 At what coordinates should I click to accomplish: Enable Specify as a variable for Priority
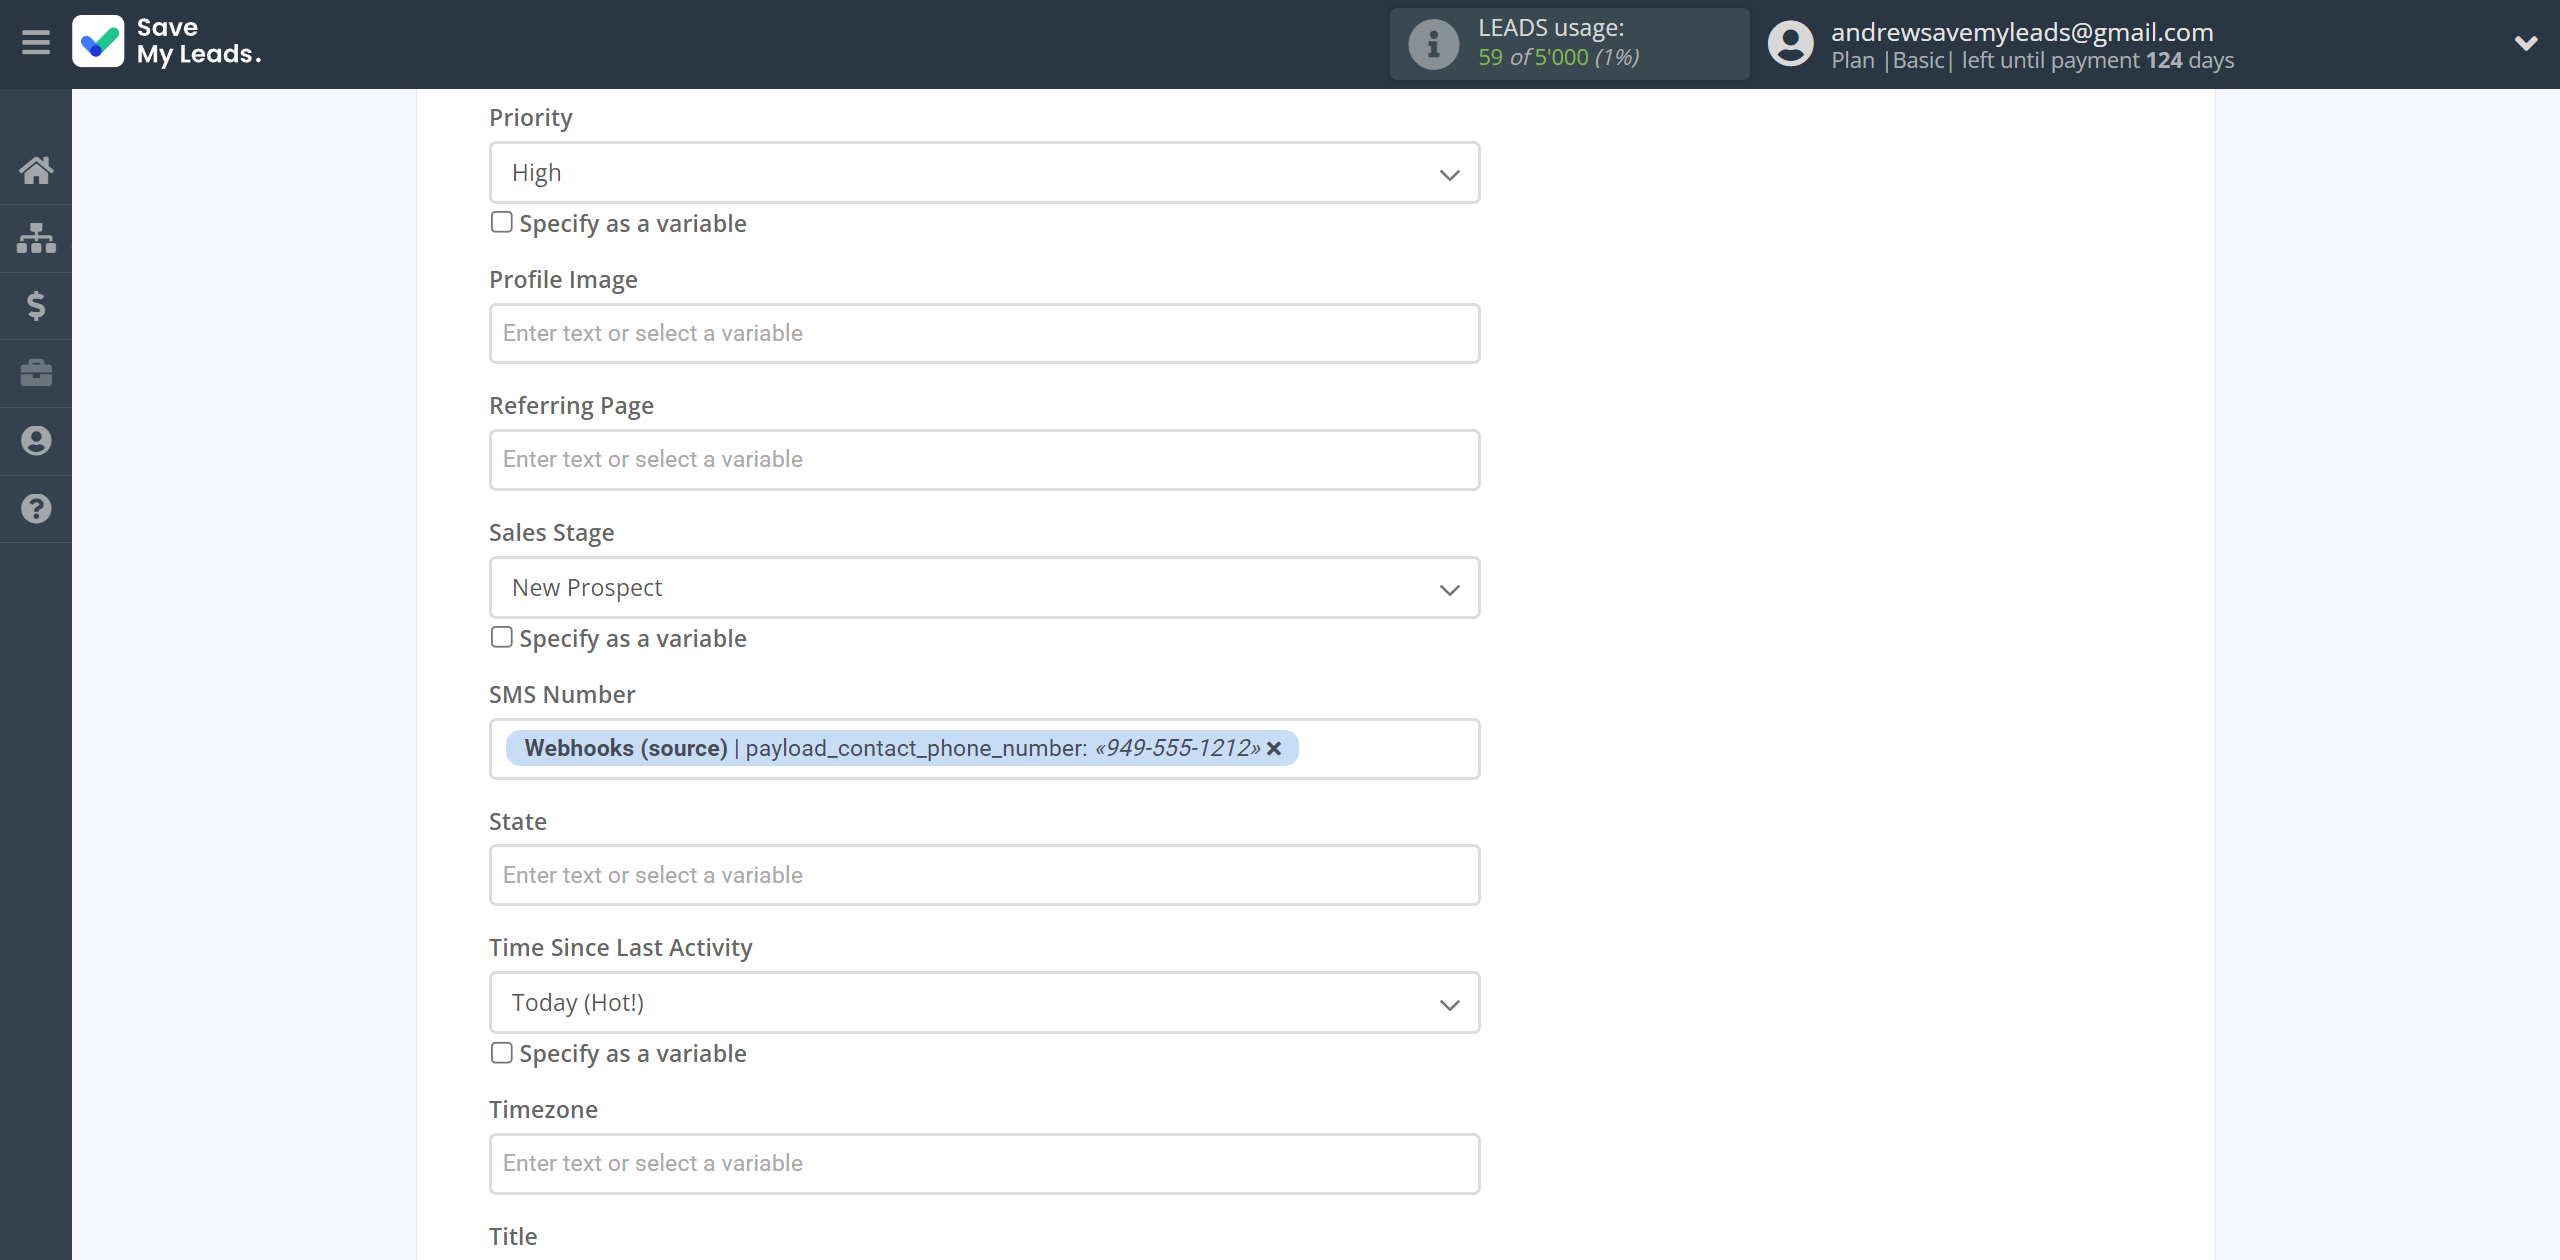[x=502, y=222]
